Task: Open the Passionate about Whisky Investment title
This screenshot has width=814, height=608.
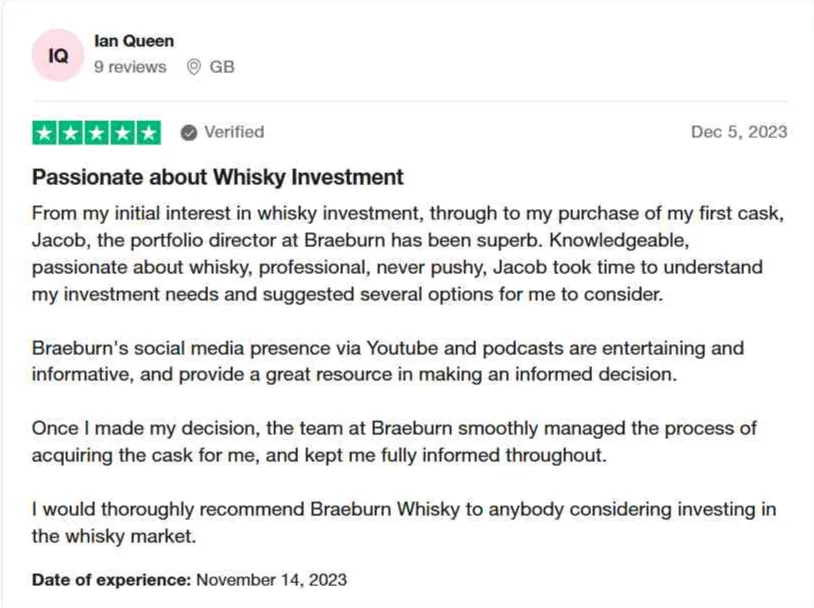Action: 218,178
